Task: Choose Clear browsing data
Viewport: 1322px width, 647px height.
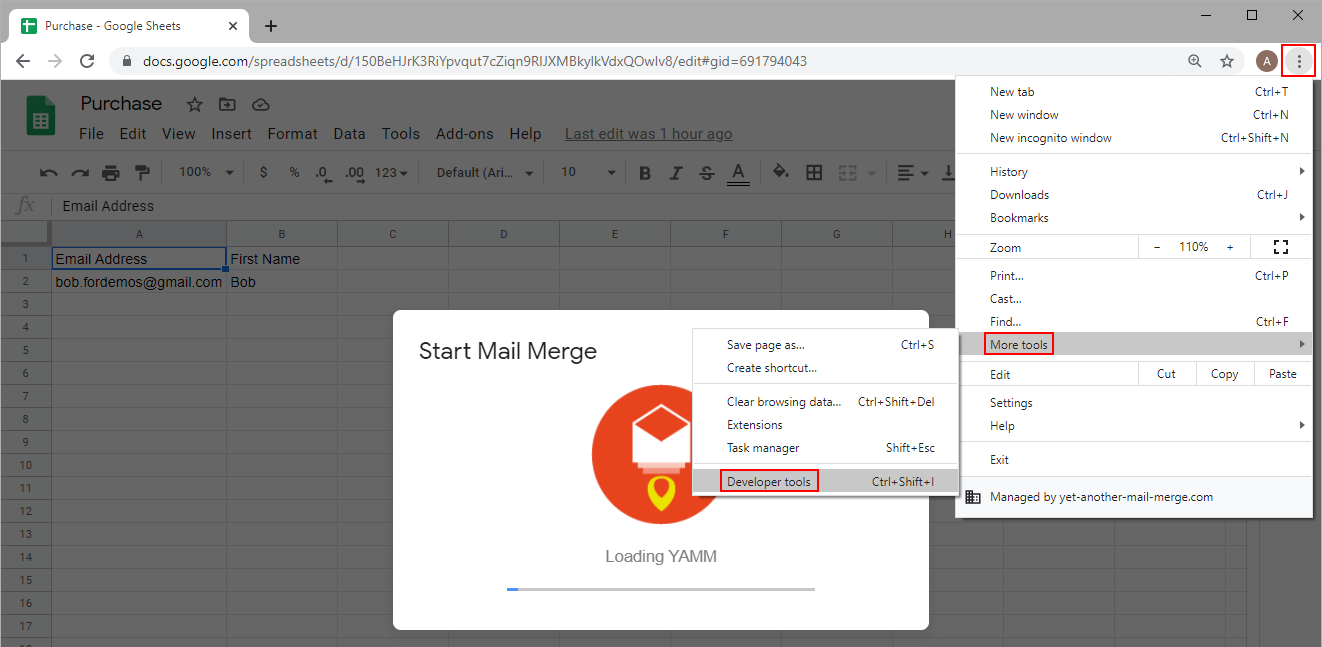Action: (825, 402)
